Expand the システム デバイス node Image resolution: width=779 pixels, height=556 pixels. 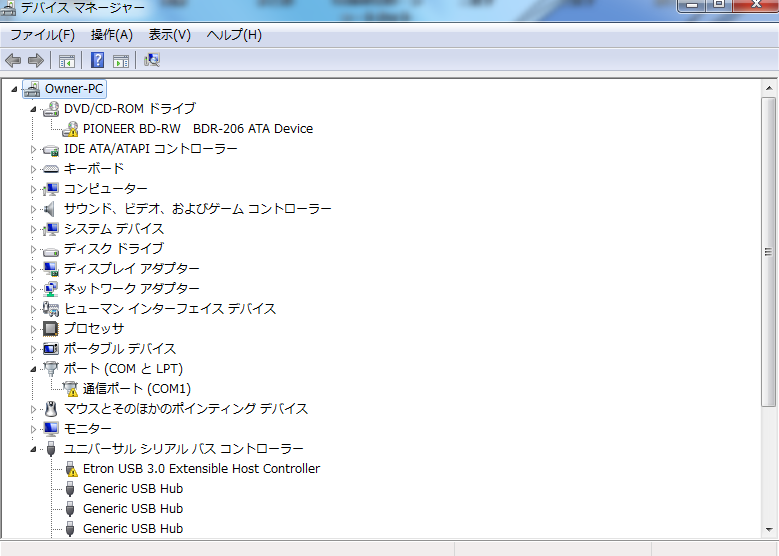pyautogui.click(x=33, y=229)
